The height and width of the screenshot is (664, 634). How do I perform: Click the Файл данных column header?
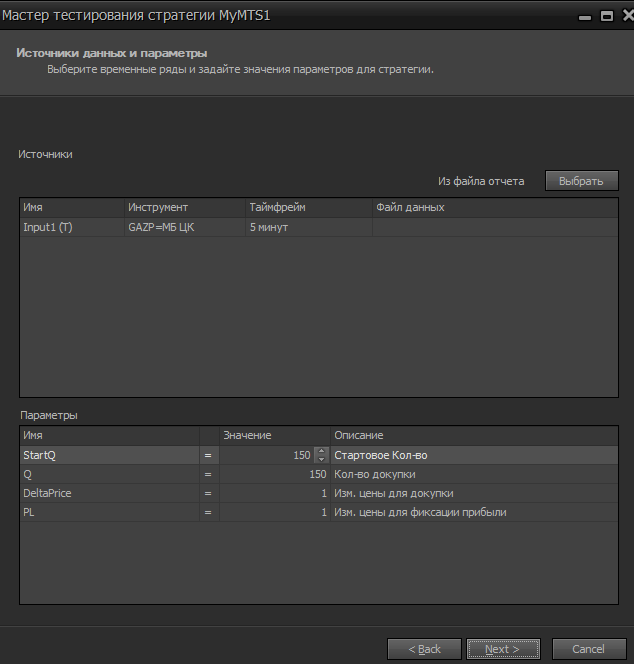pos(495,208)
